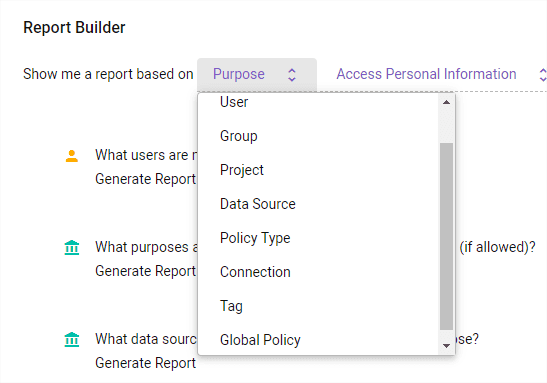Click the Report Builder heading

pos(74,28)
